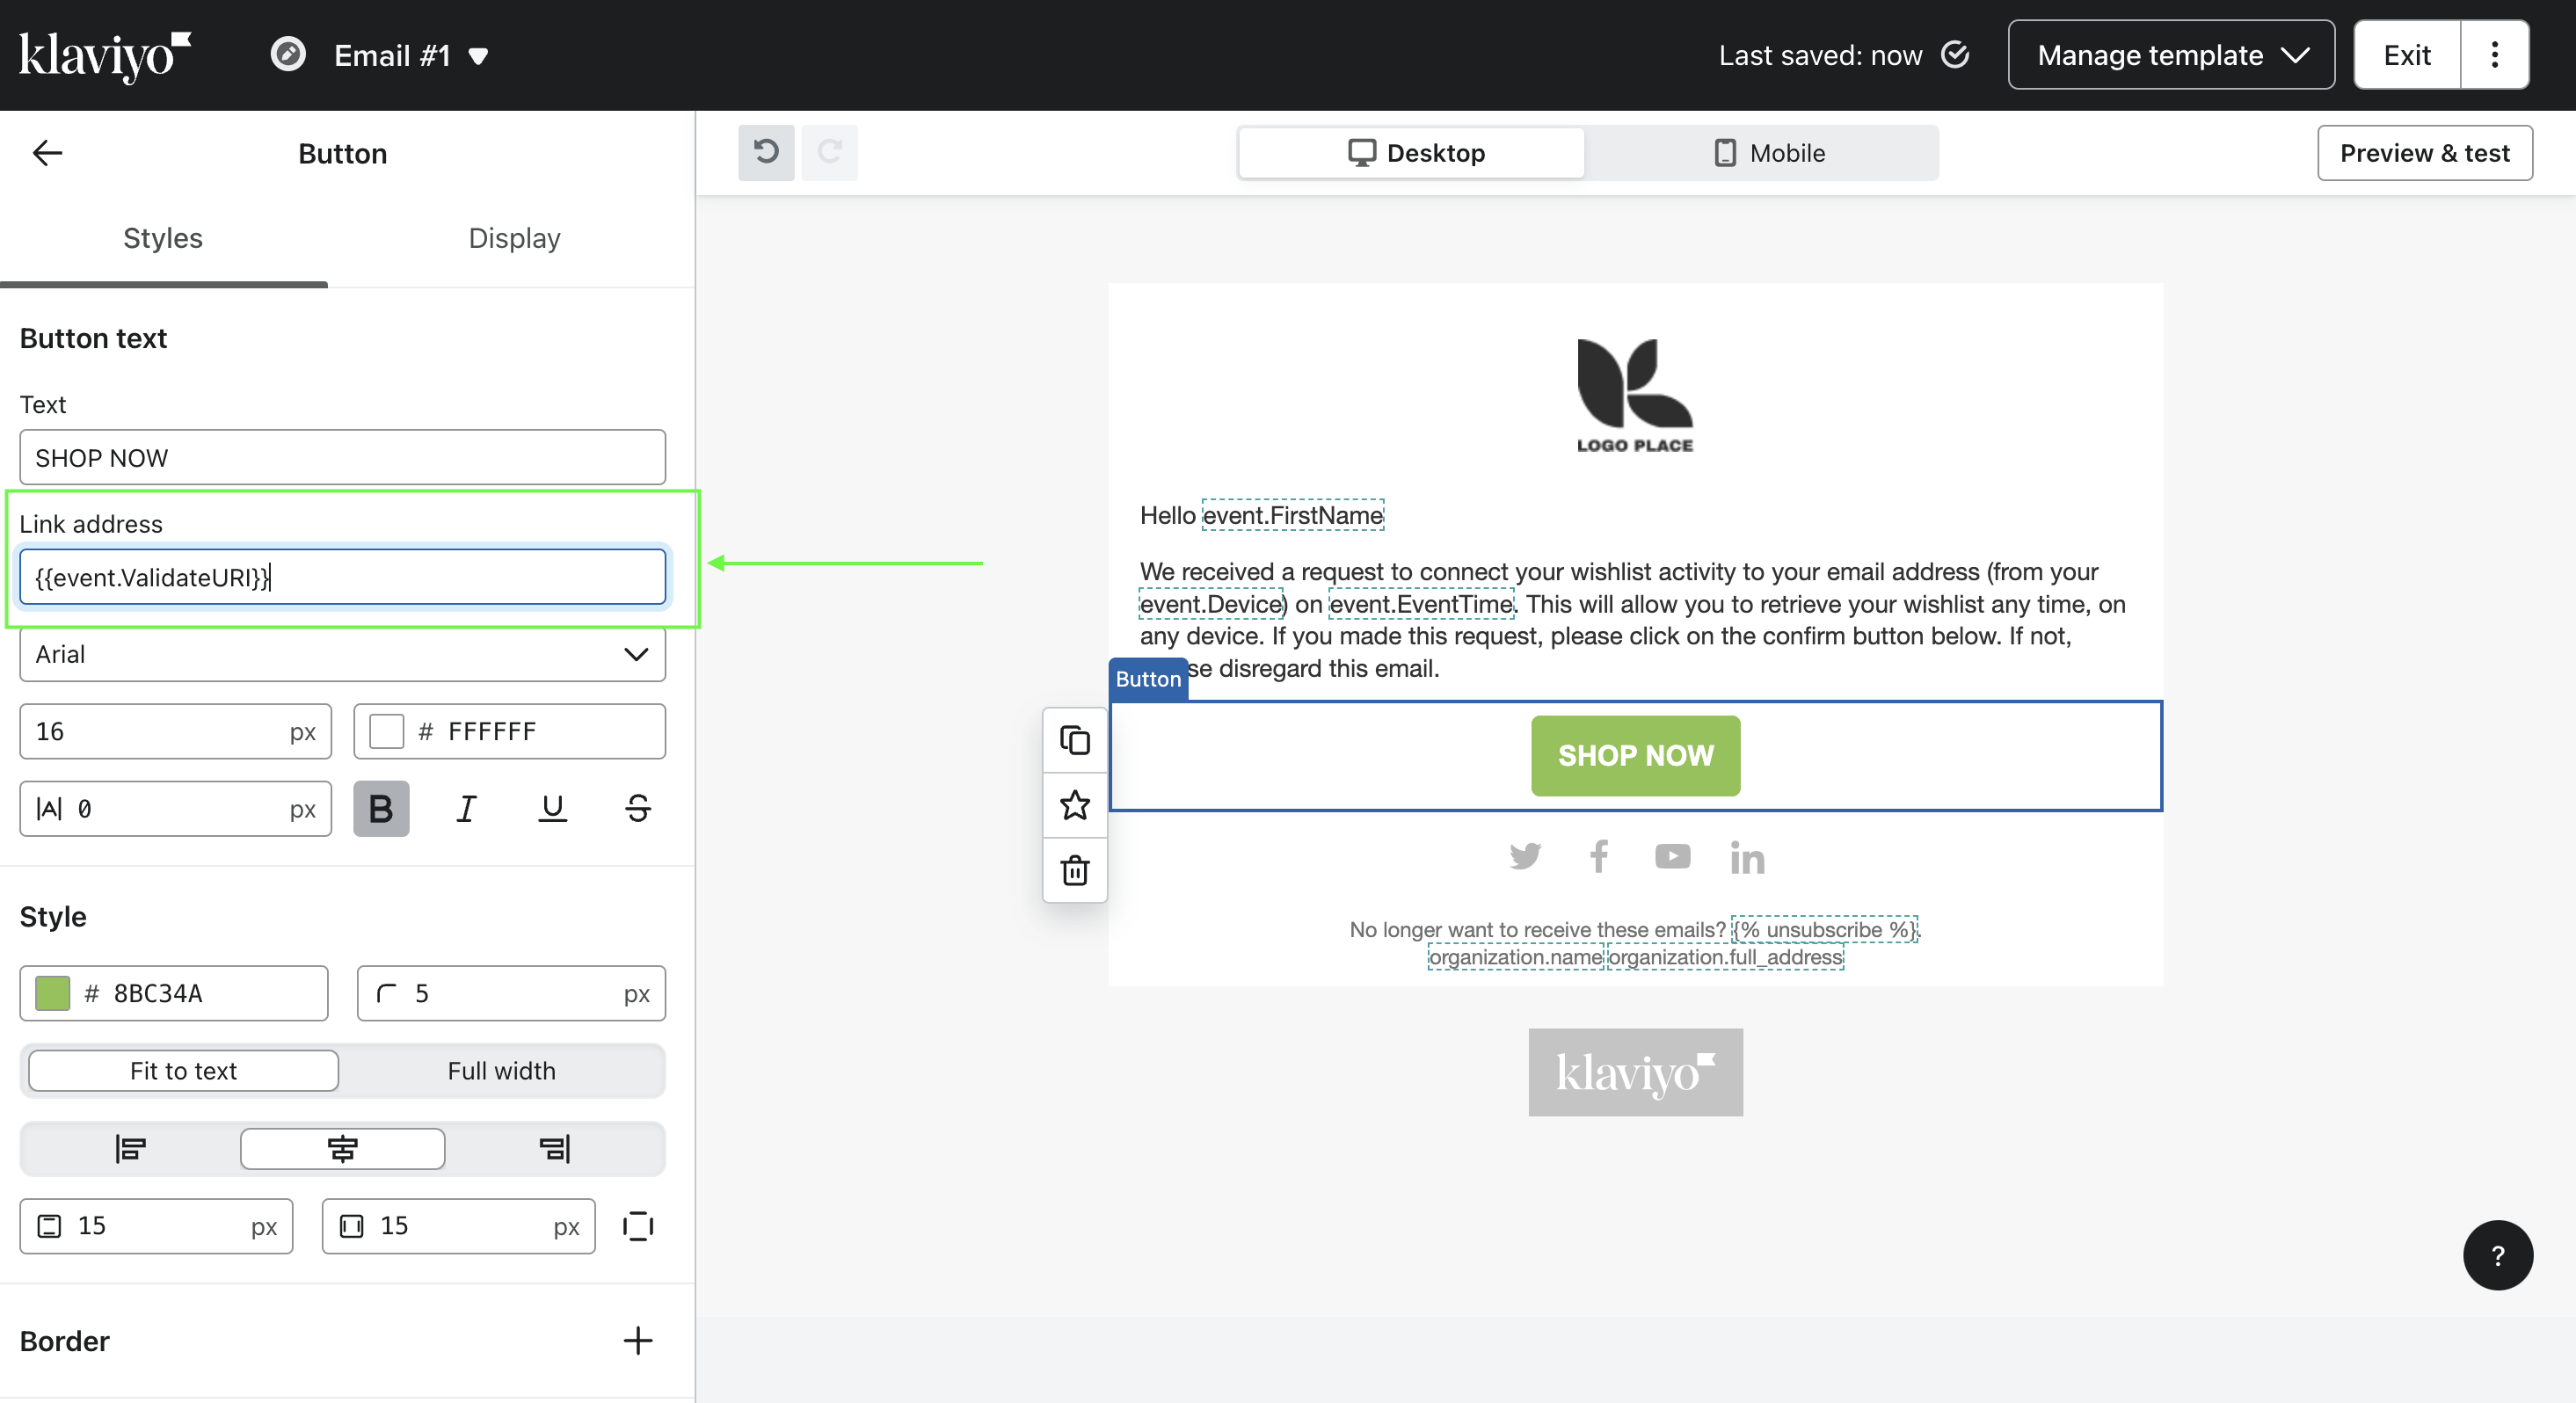Select Full width button sizing
The height and width of the screenshot is (1403, 2576).
[x=501, y=1070]
